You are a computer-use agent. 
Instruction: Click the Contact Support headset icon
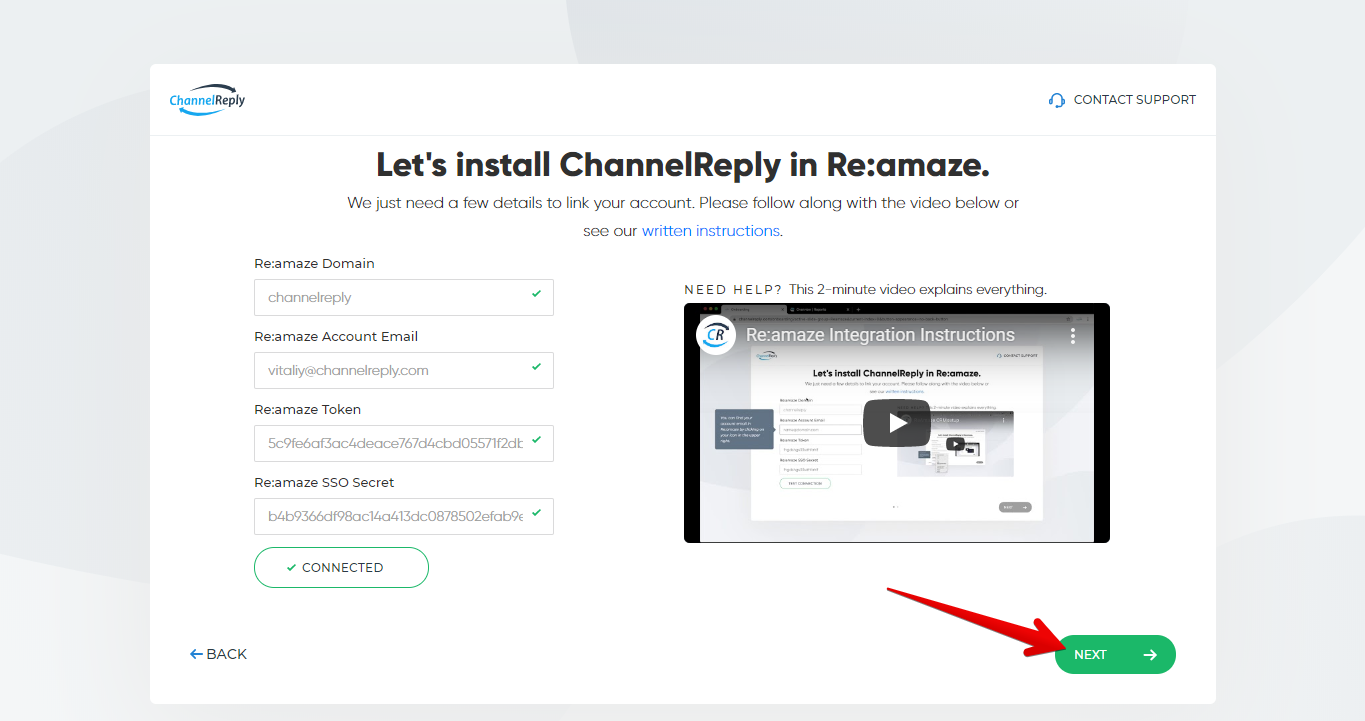1057,100
